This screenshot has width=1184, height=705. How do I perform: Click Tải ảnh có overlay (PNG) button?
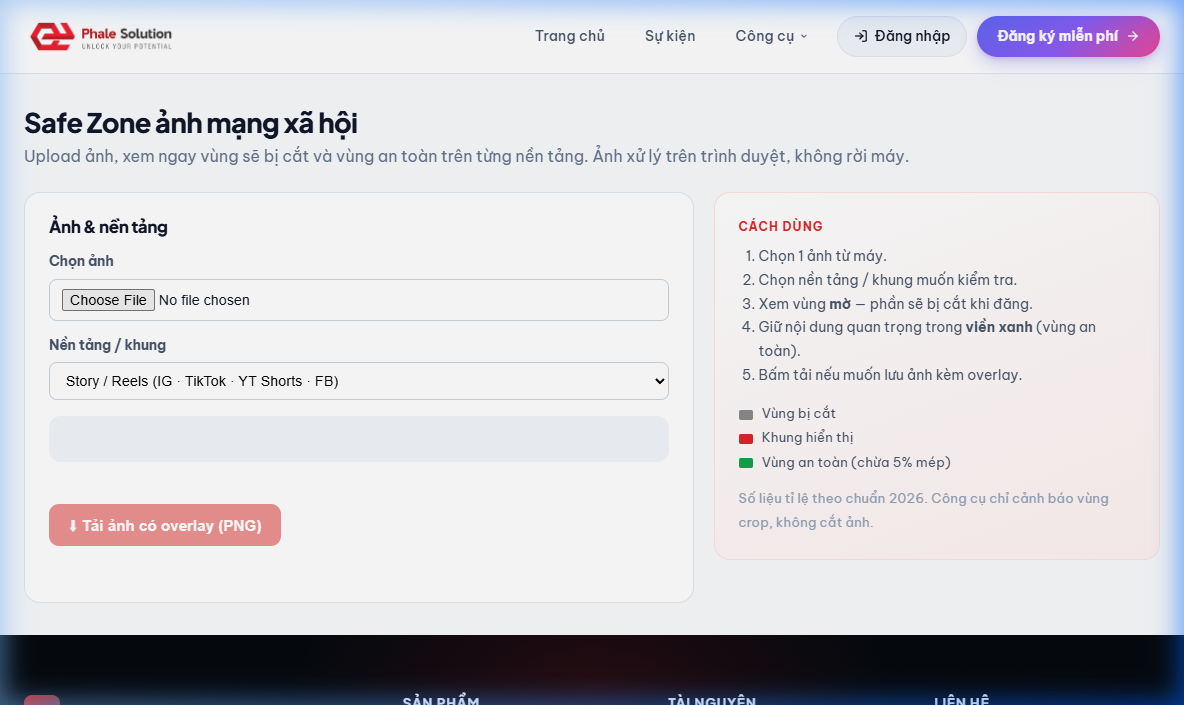tap(165, 525)
